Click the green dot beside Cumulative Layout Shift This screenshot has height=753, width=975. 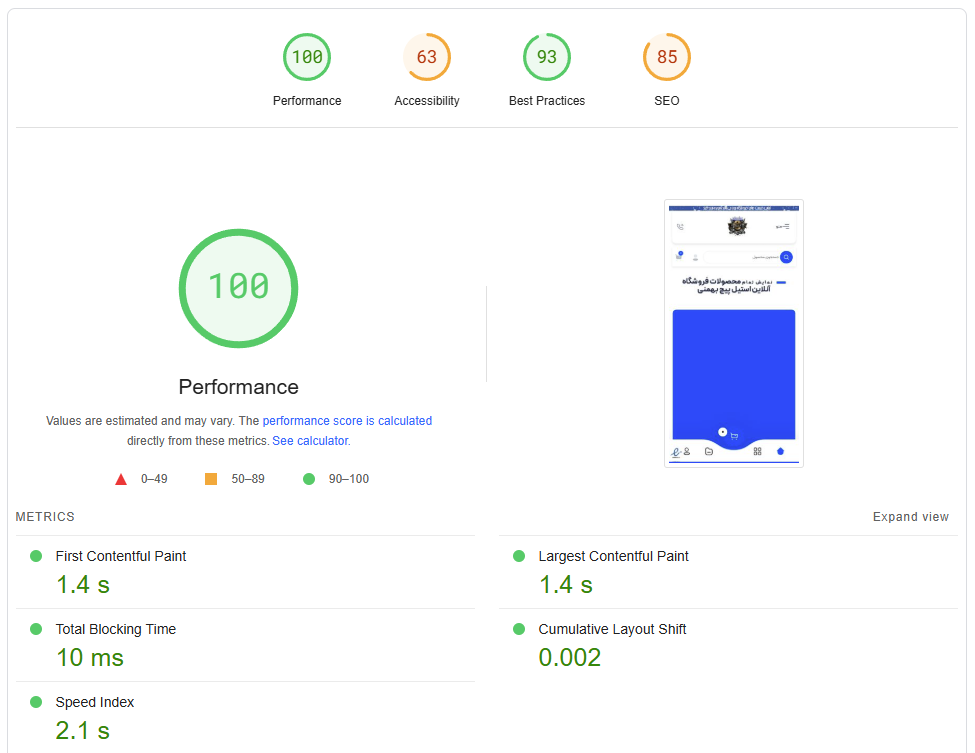point(519,629)
